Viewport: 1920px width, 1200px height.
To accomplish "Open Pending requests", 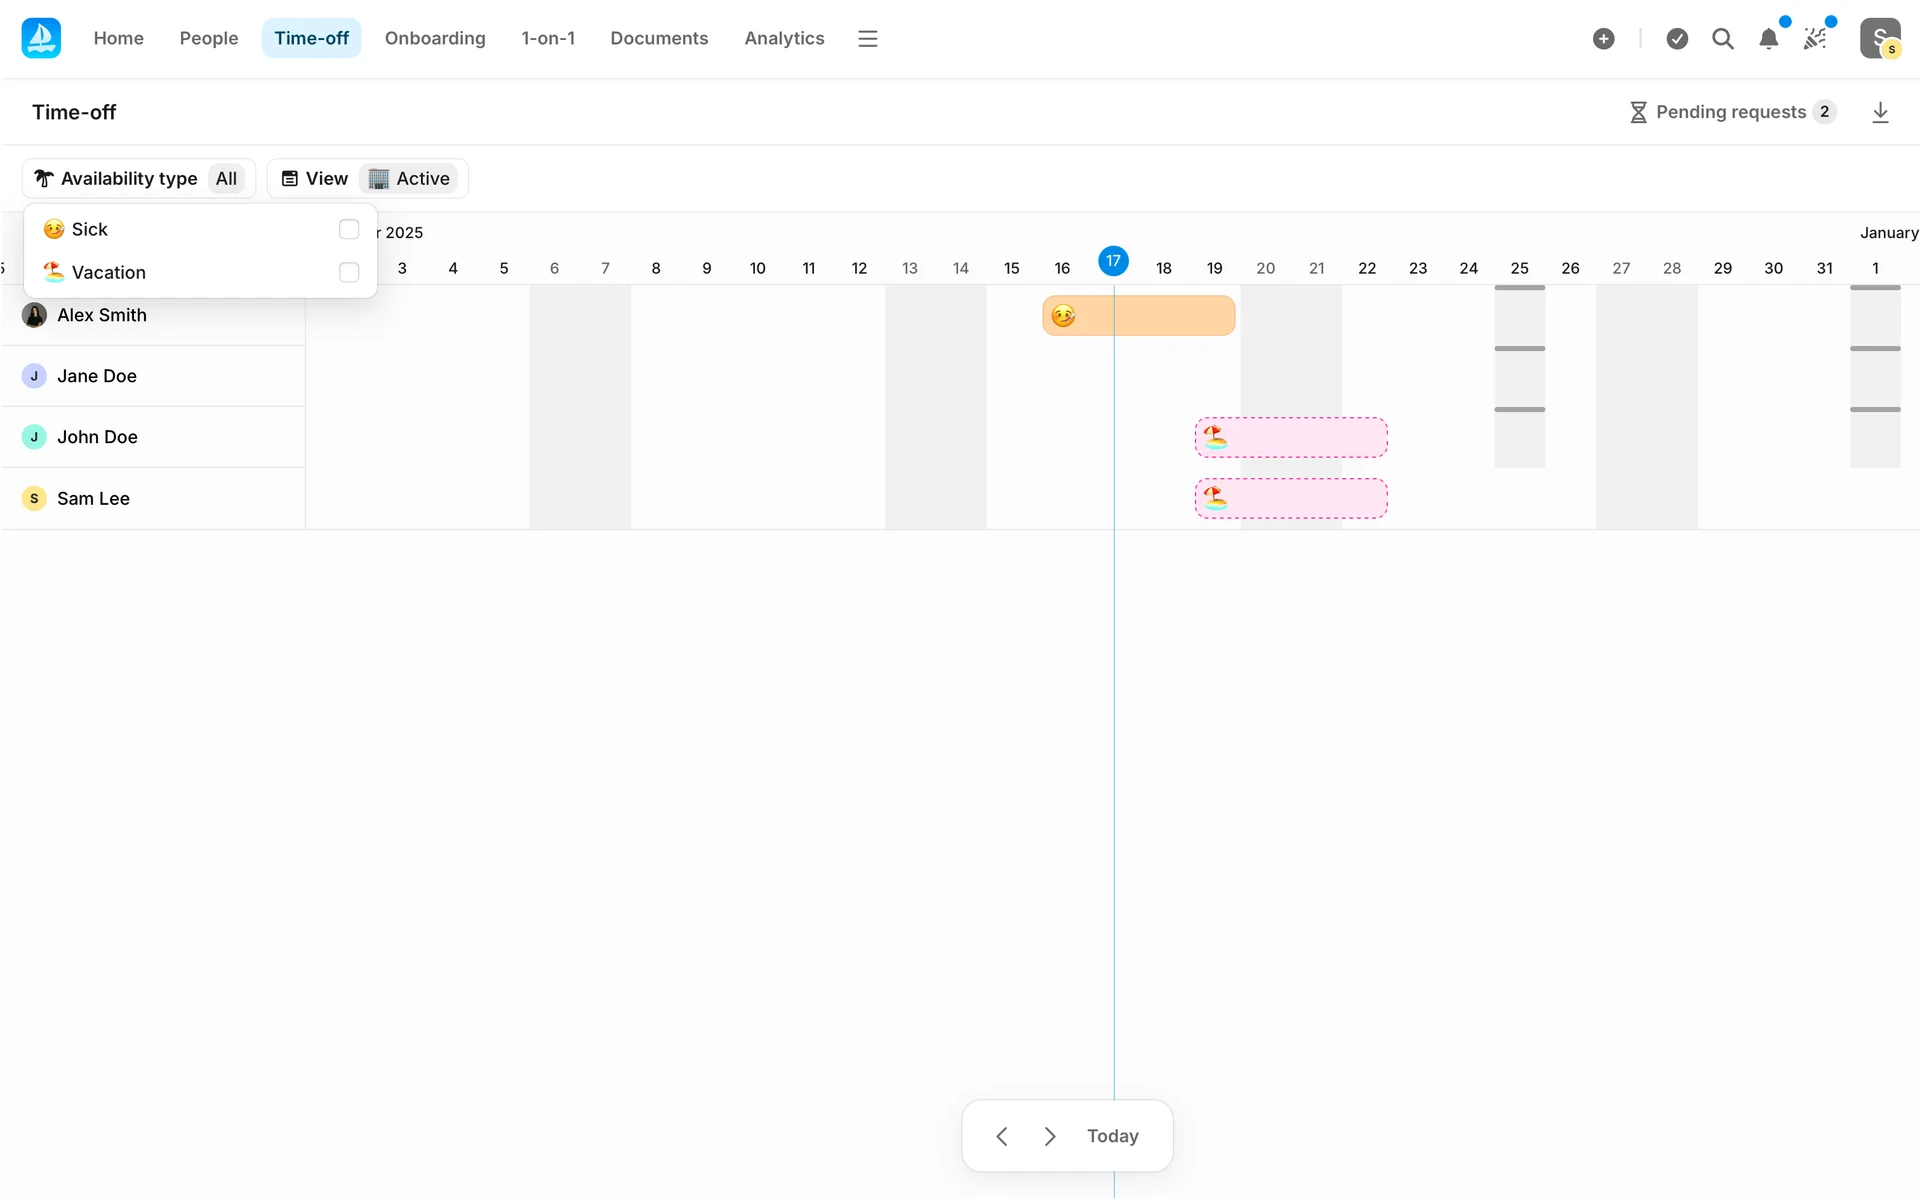I will click(1732, 112).
